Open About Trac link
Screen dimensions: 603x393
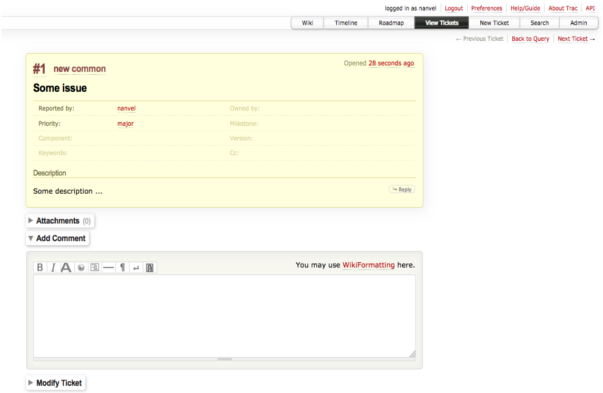[563, 8]
